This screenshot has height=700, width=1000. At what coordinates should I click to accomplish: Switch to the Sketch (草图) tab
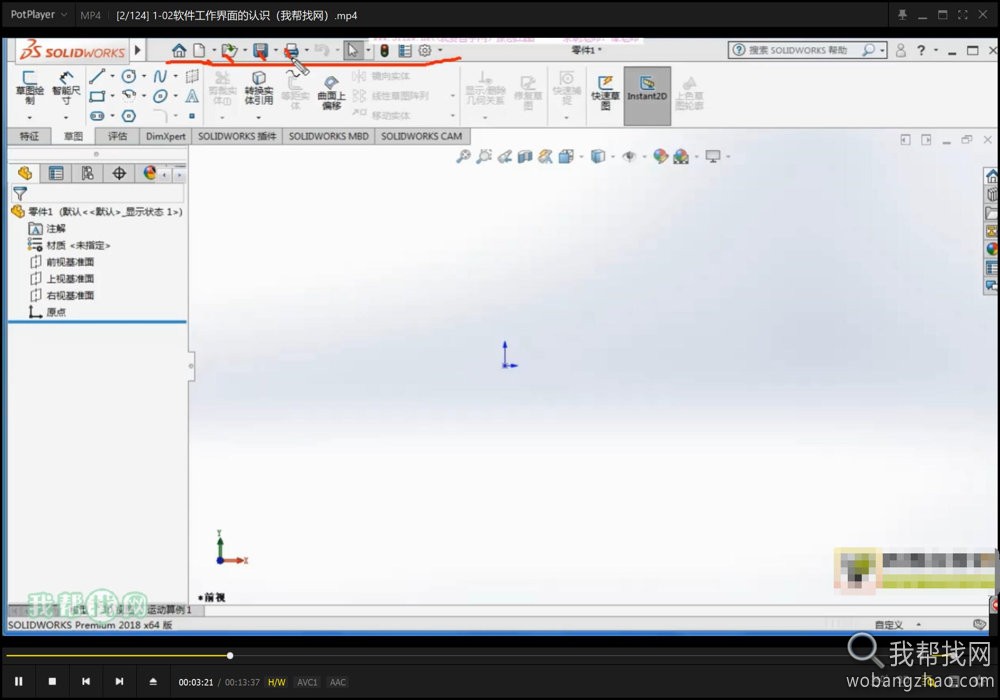[x=73, y=136]
